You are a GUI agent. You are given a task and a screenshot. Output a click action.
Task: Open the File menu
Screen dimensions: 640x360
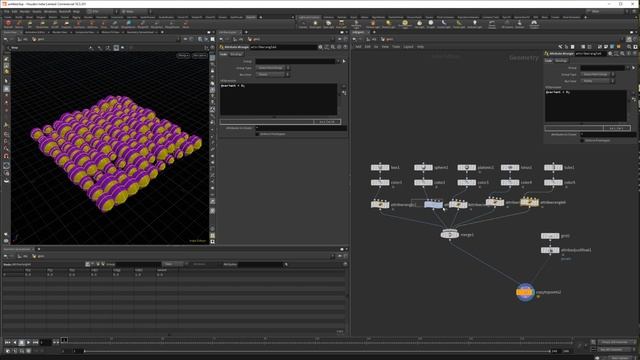[x=7, y=11]
